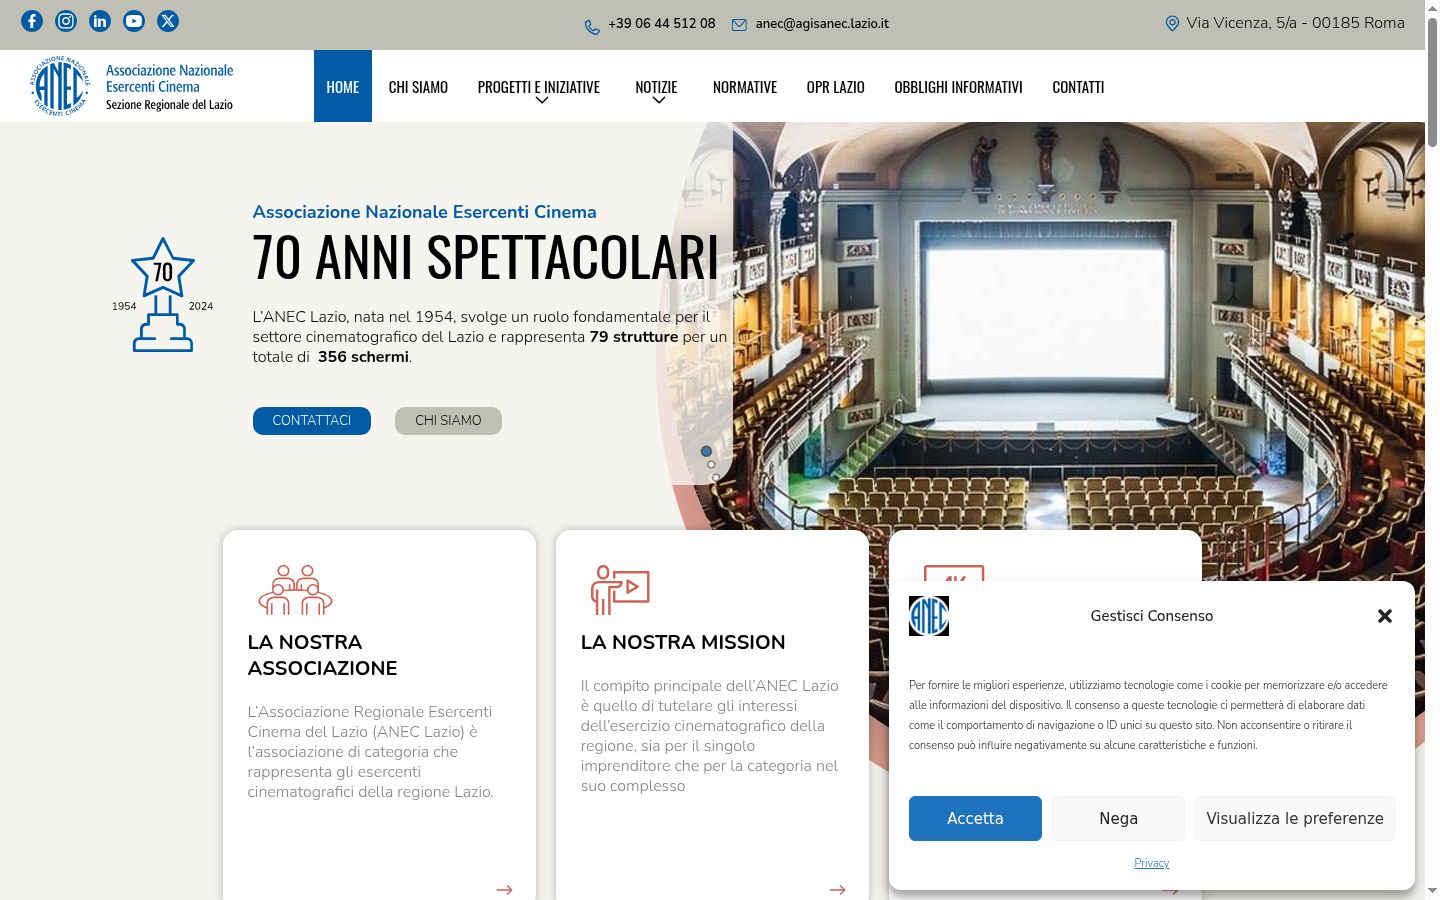
Task: Open the Privacy link in consent dialog
Action: (1152, 863)
